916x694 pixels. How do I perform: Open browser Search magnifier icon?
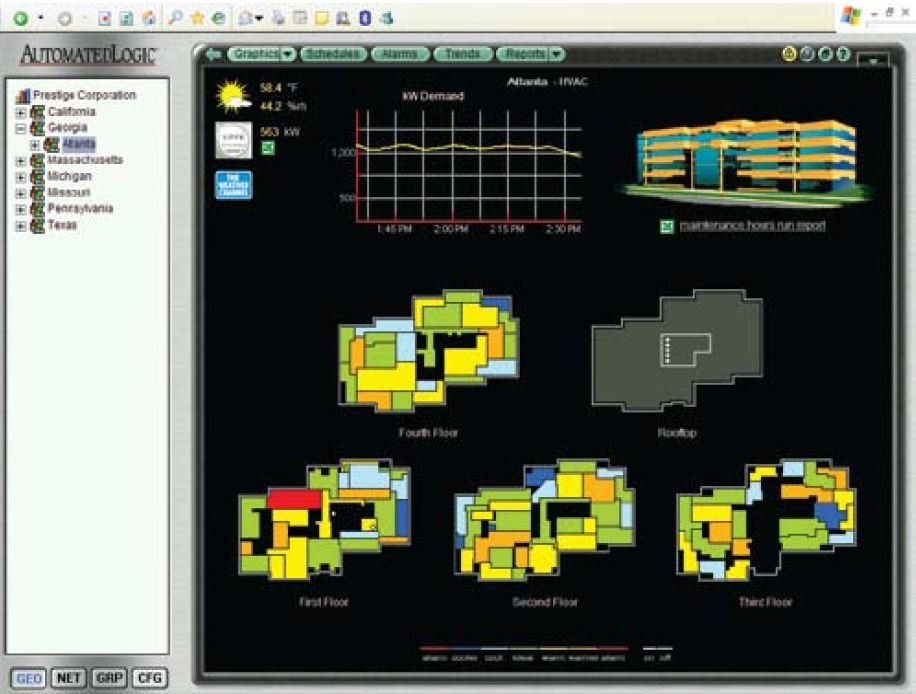click(x=175, y=18)
